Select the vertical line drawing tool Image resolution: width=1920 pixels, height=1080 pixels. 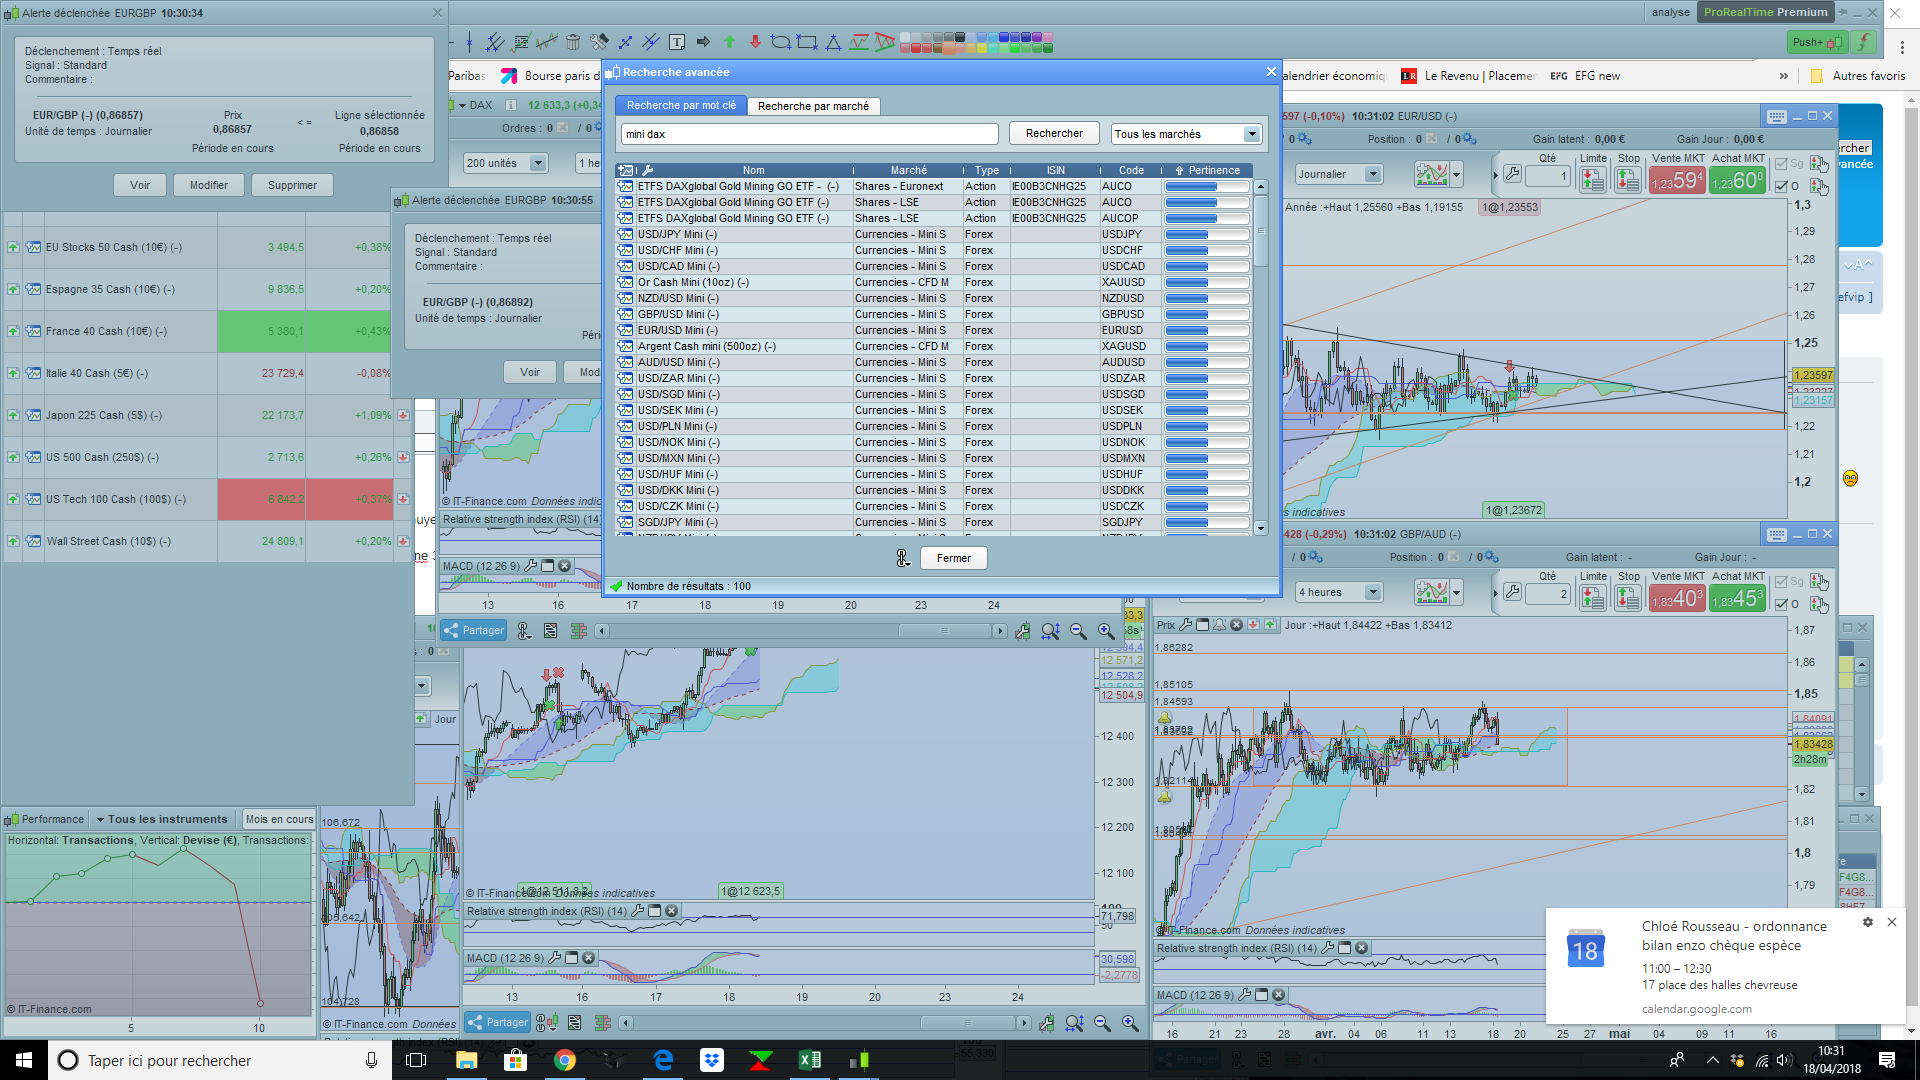coord(469,42)
